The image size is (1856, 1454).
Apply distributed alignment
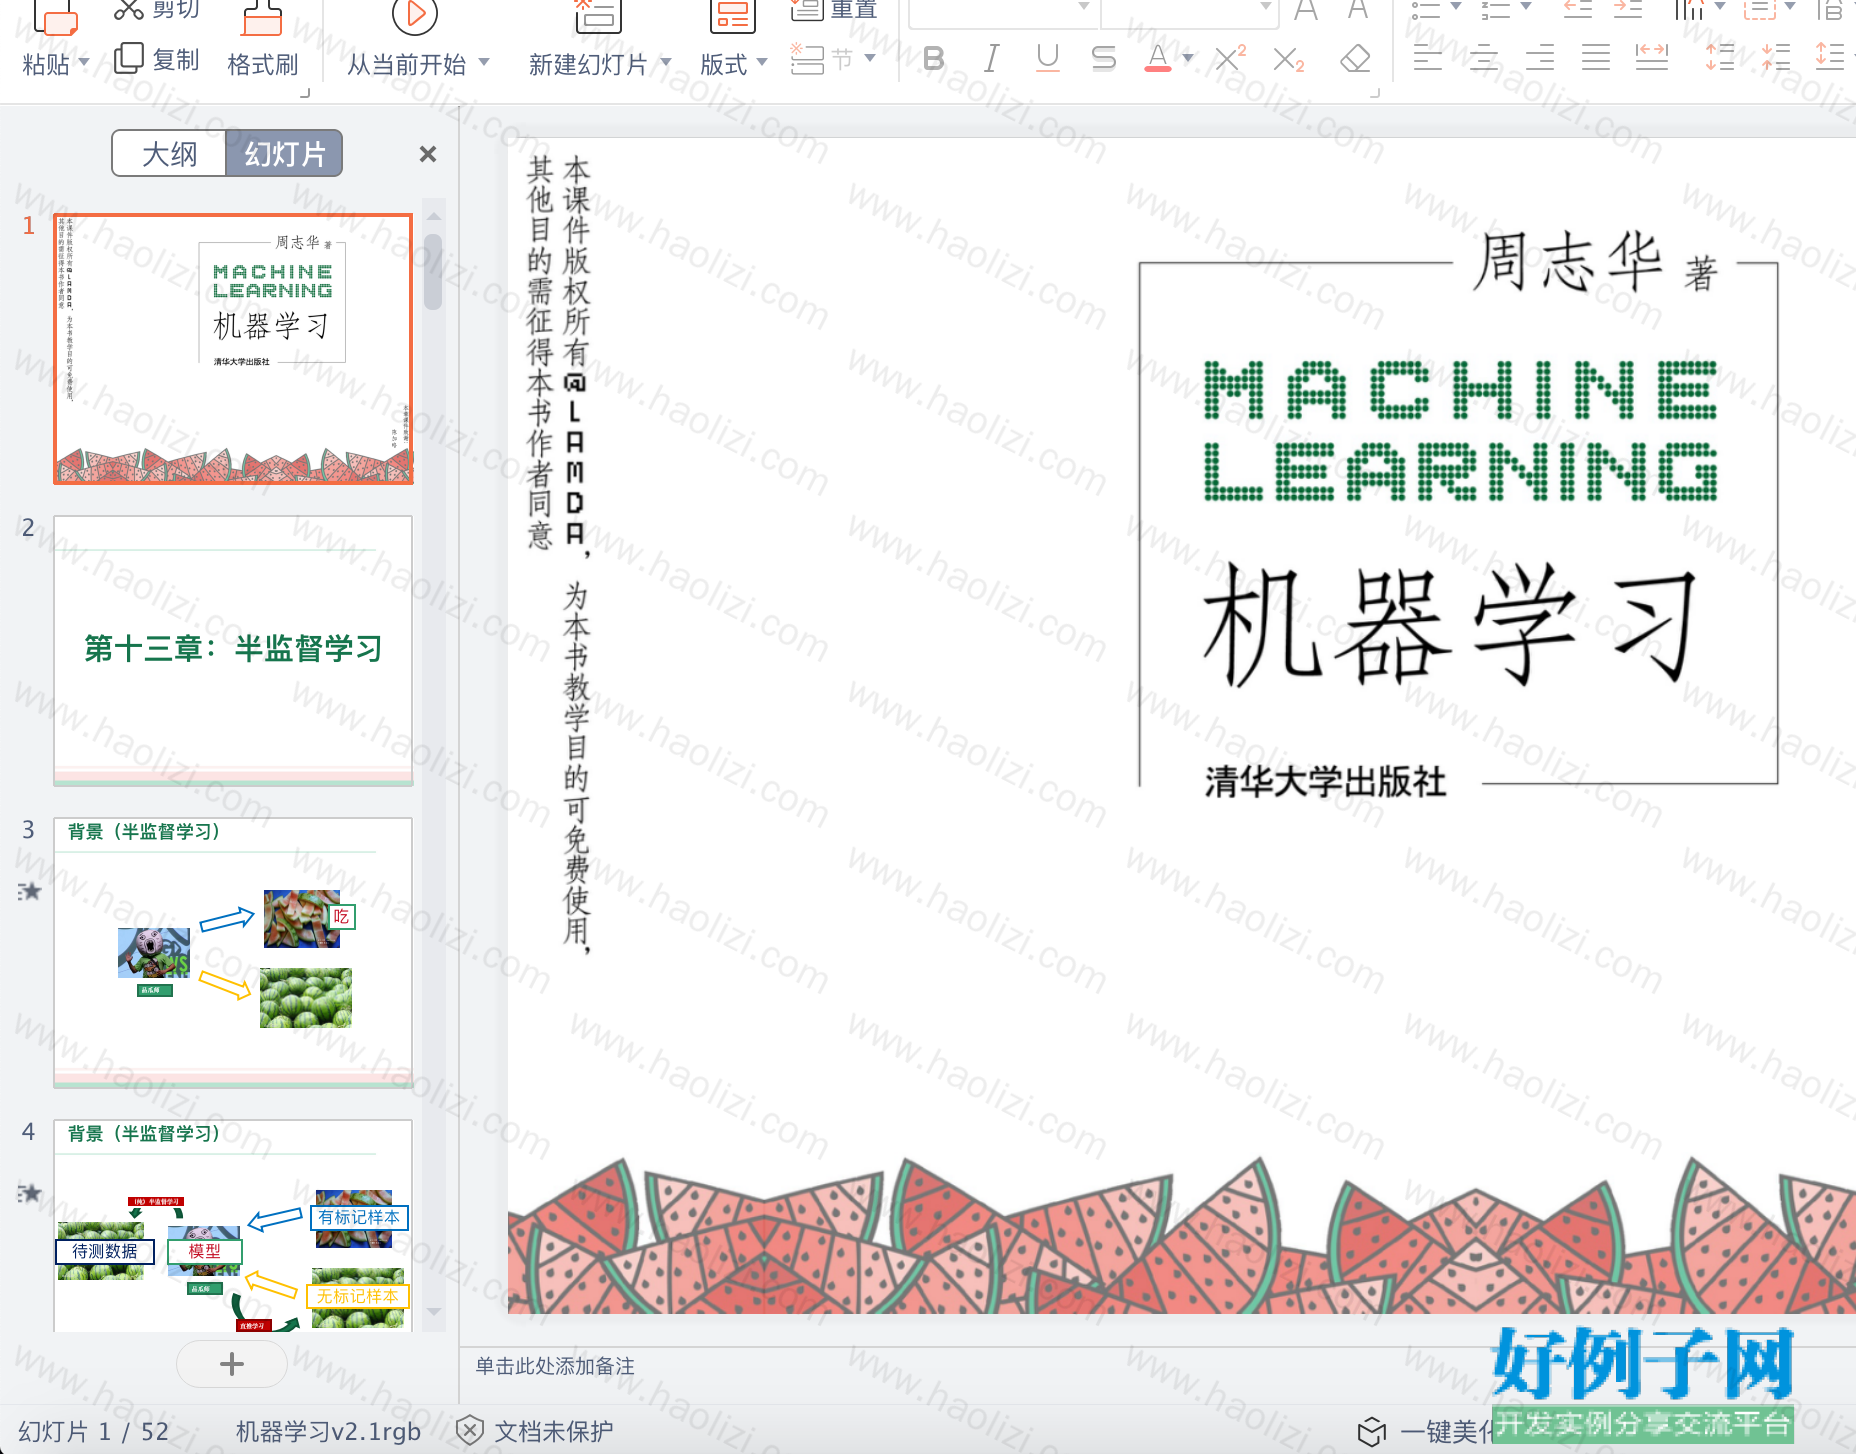[x=1652, y=58]
